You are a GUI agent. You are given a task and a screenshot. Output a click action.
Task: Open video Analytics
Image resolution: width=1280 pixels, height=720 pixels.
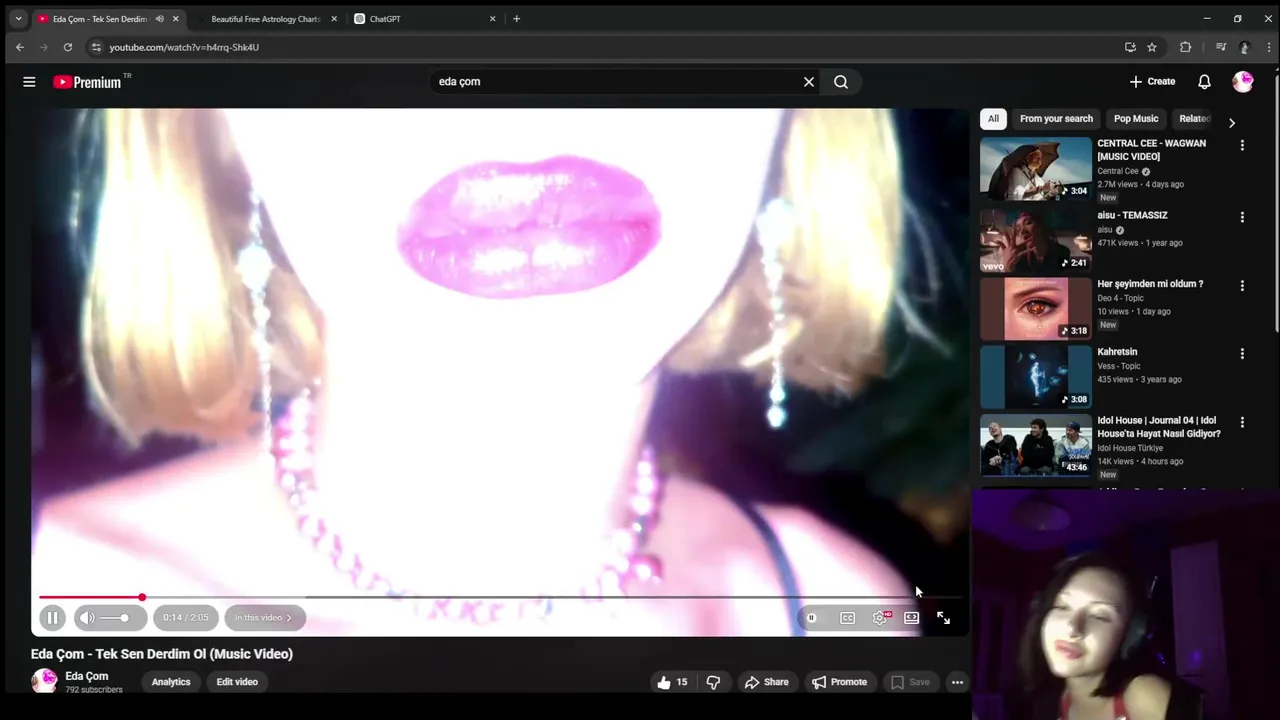pos(171,682)
